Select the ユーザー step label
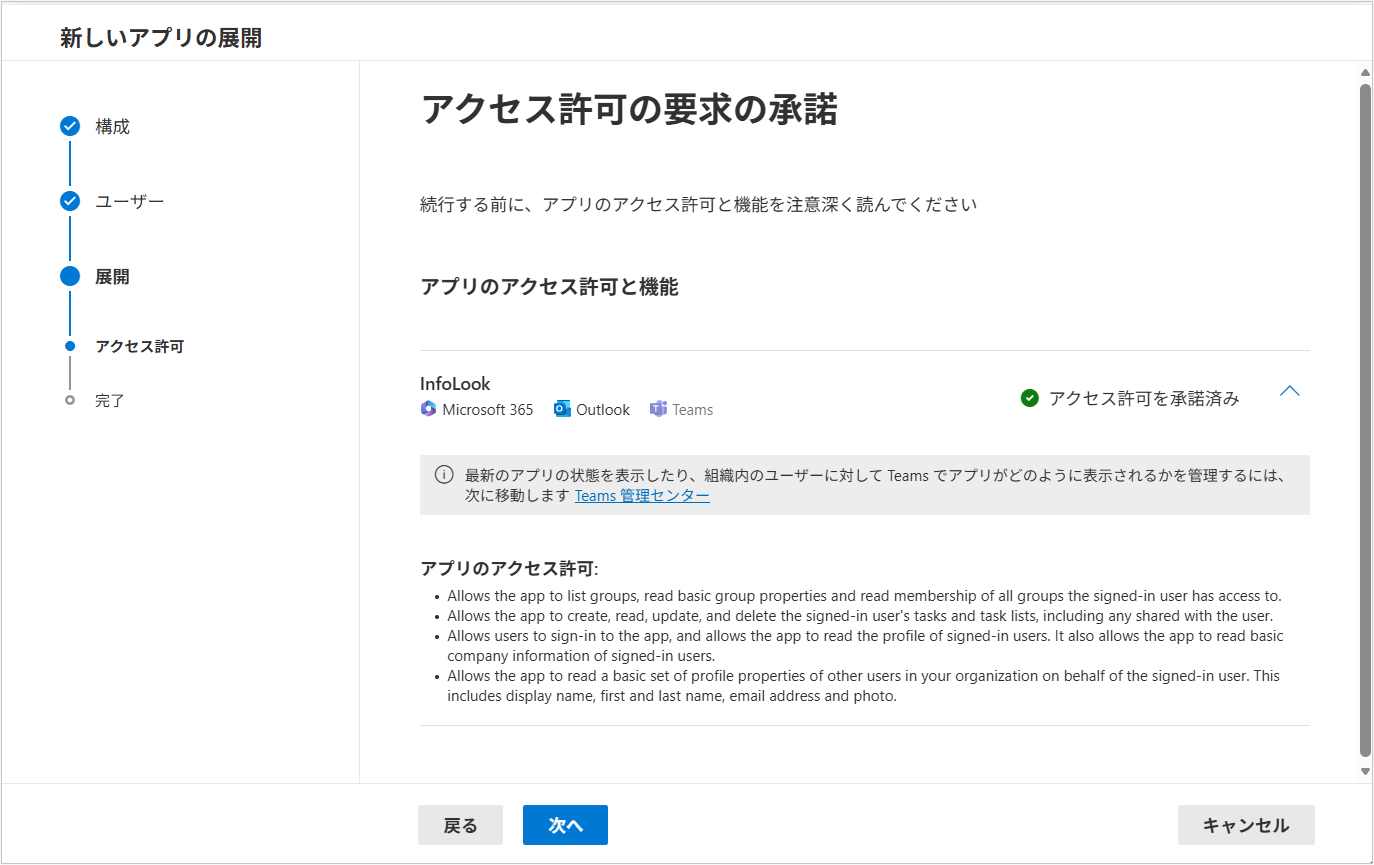1374x865 pixels. pos(129,202)
